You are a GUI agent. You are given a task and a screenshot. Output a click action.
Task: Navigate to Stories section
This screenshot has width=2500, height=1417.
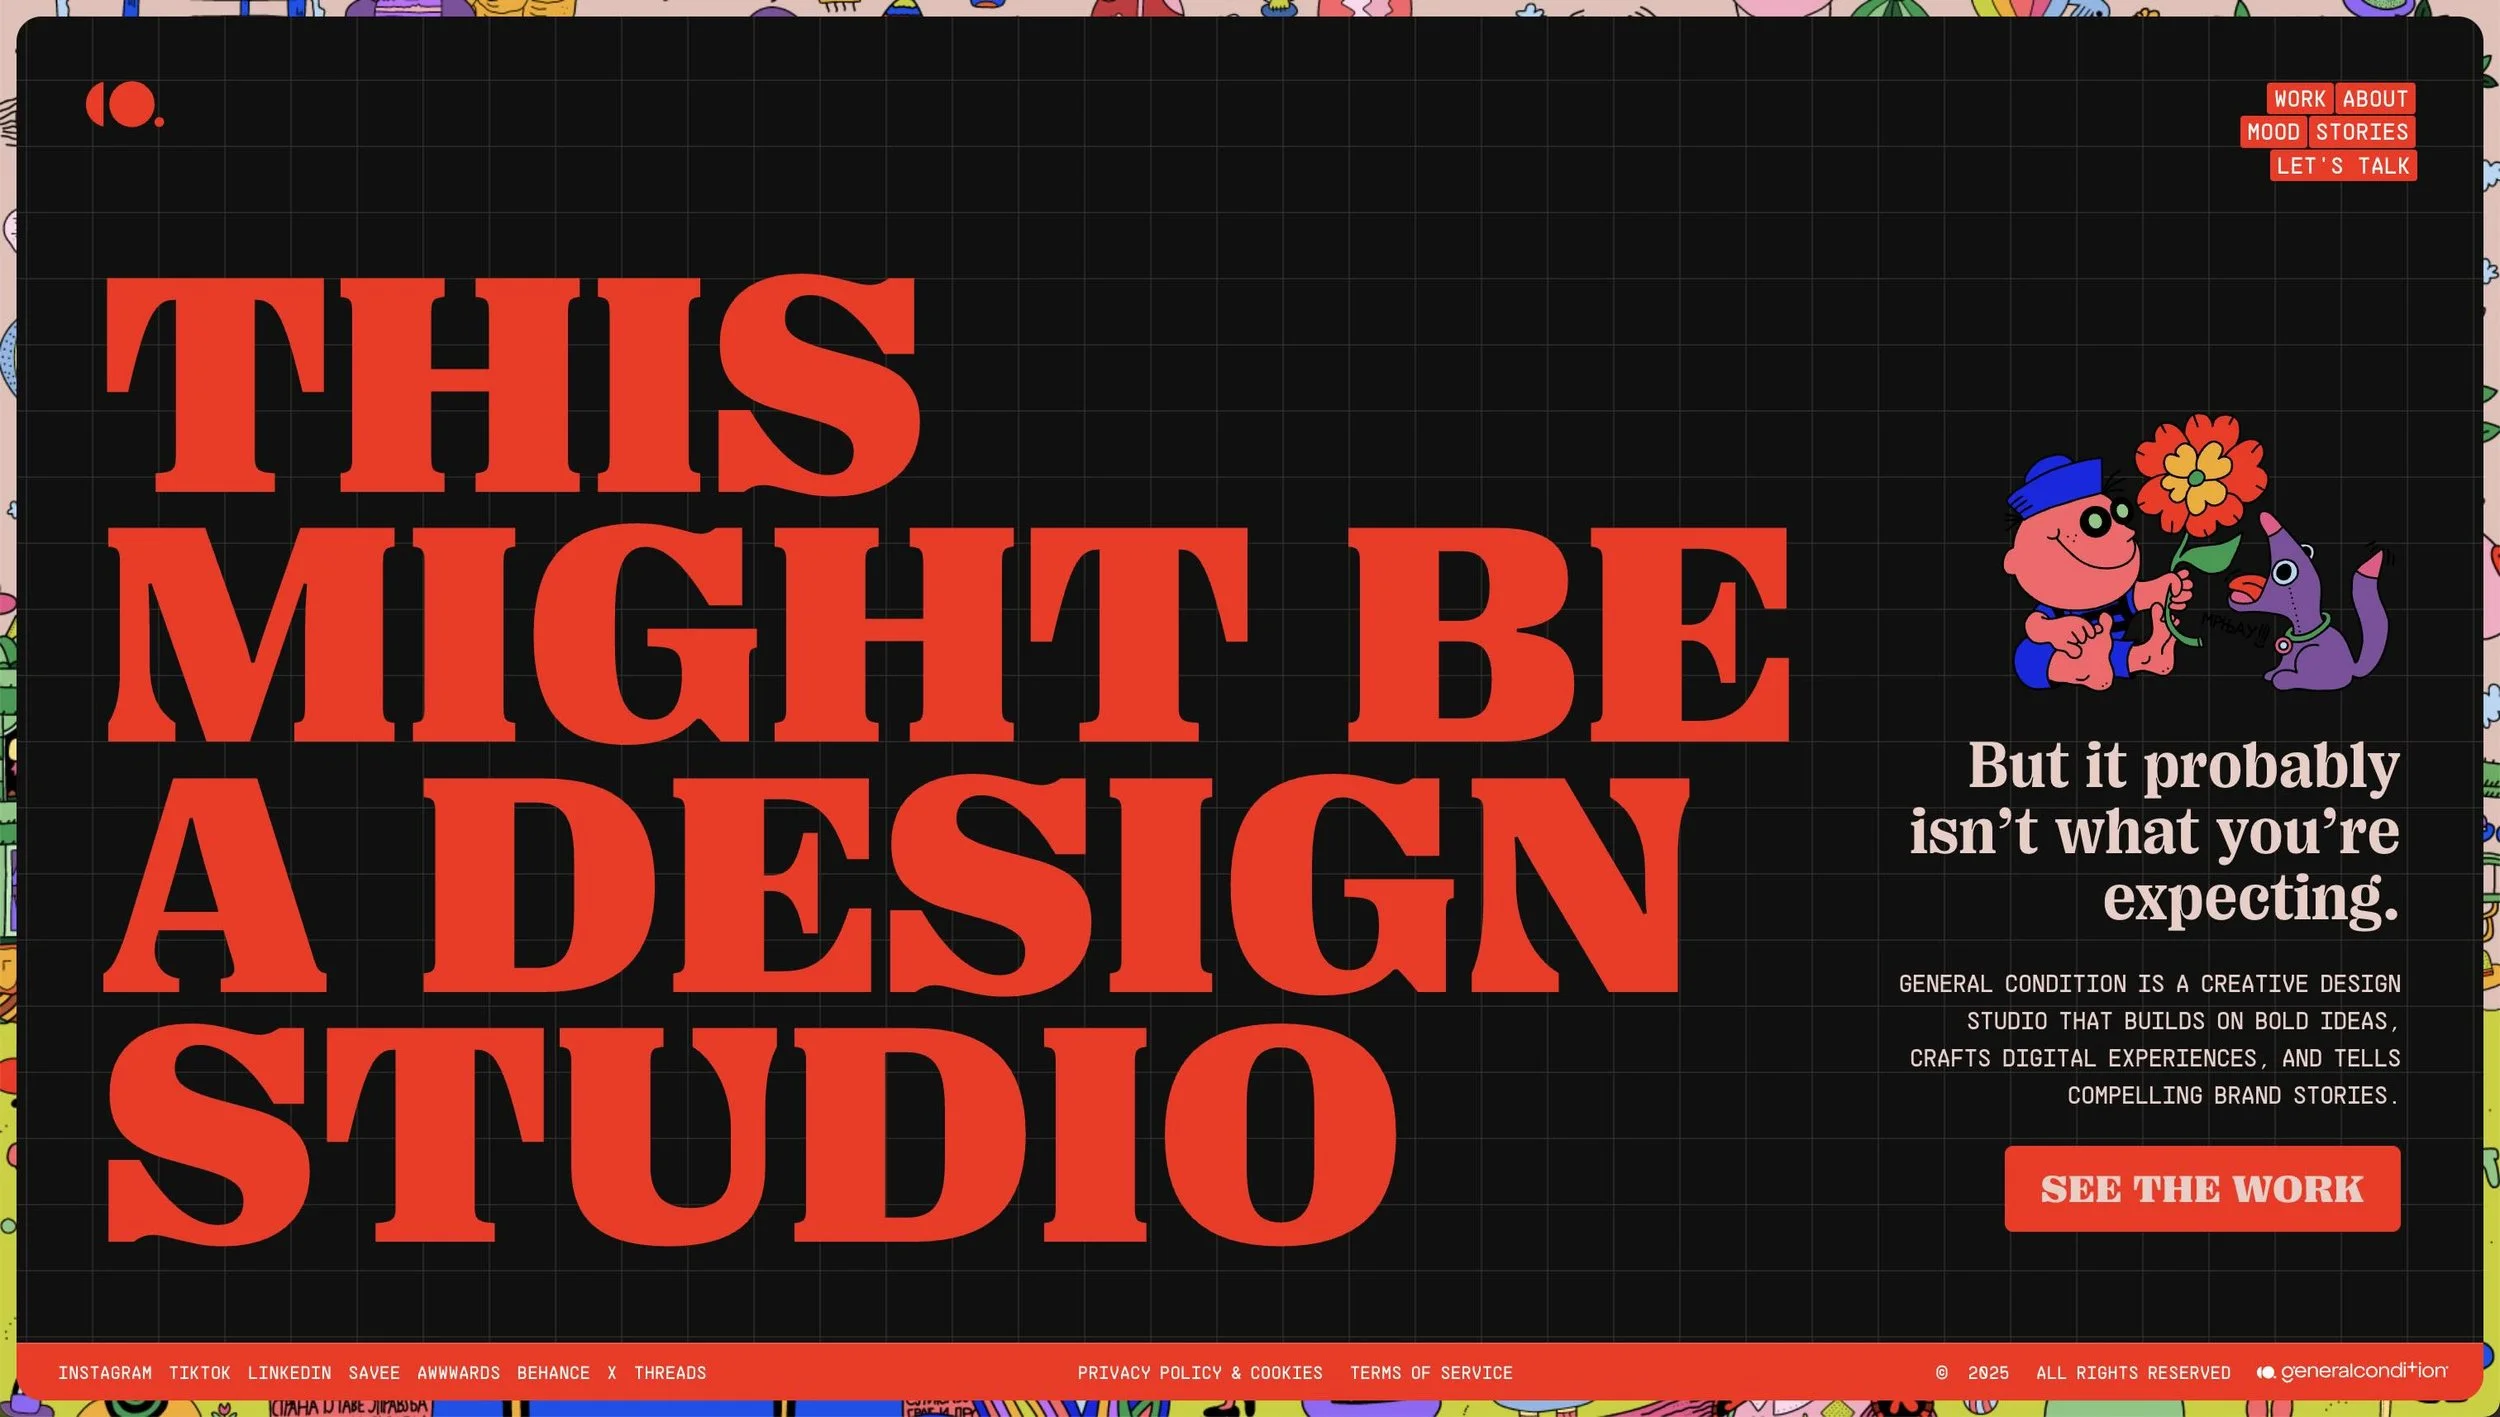coord(2362,132)
